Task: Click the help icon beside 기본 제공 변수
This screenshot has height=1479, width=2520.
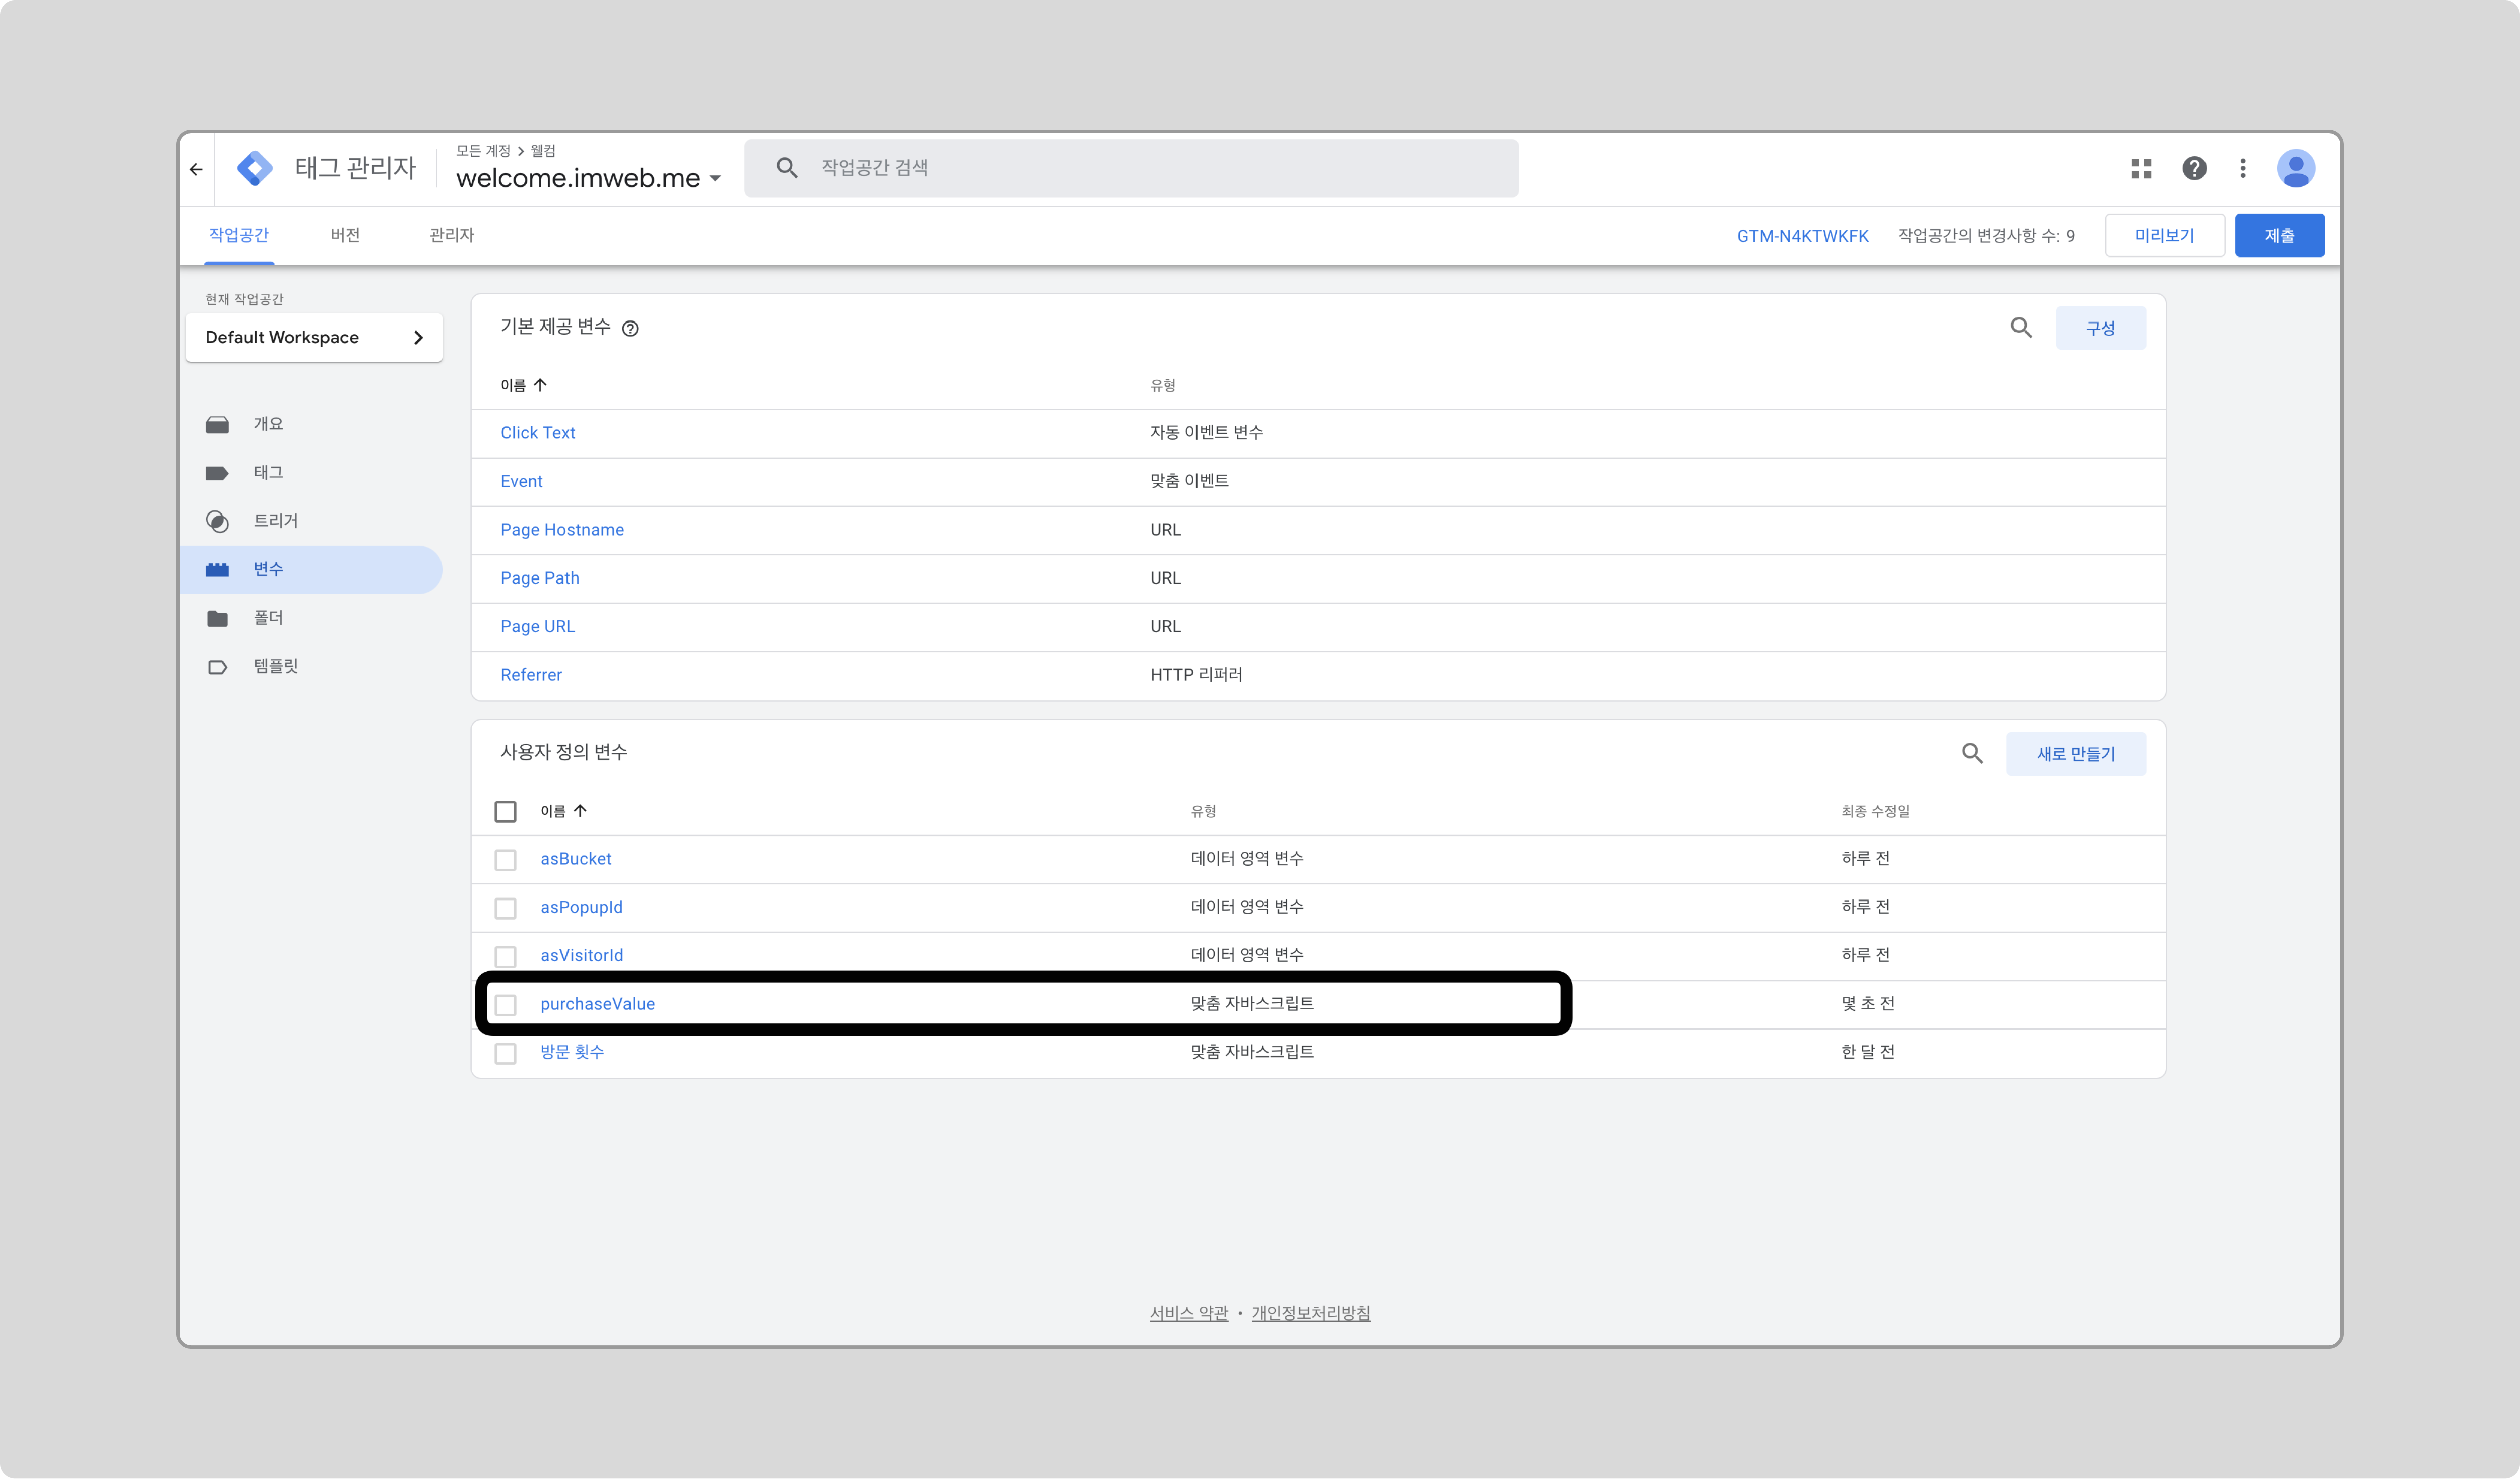Action: (630, 328)
